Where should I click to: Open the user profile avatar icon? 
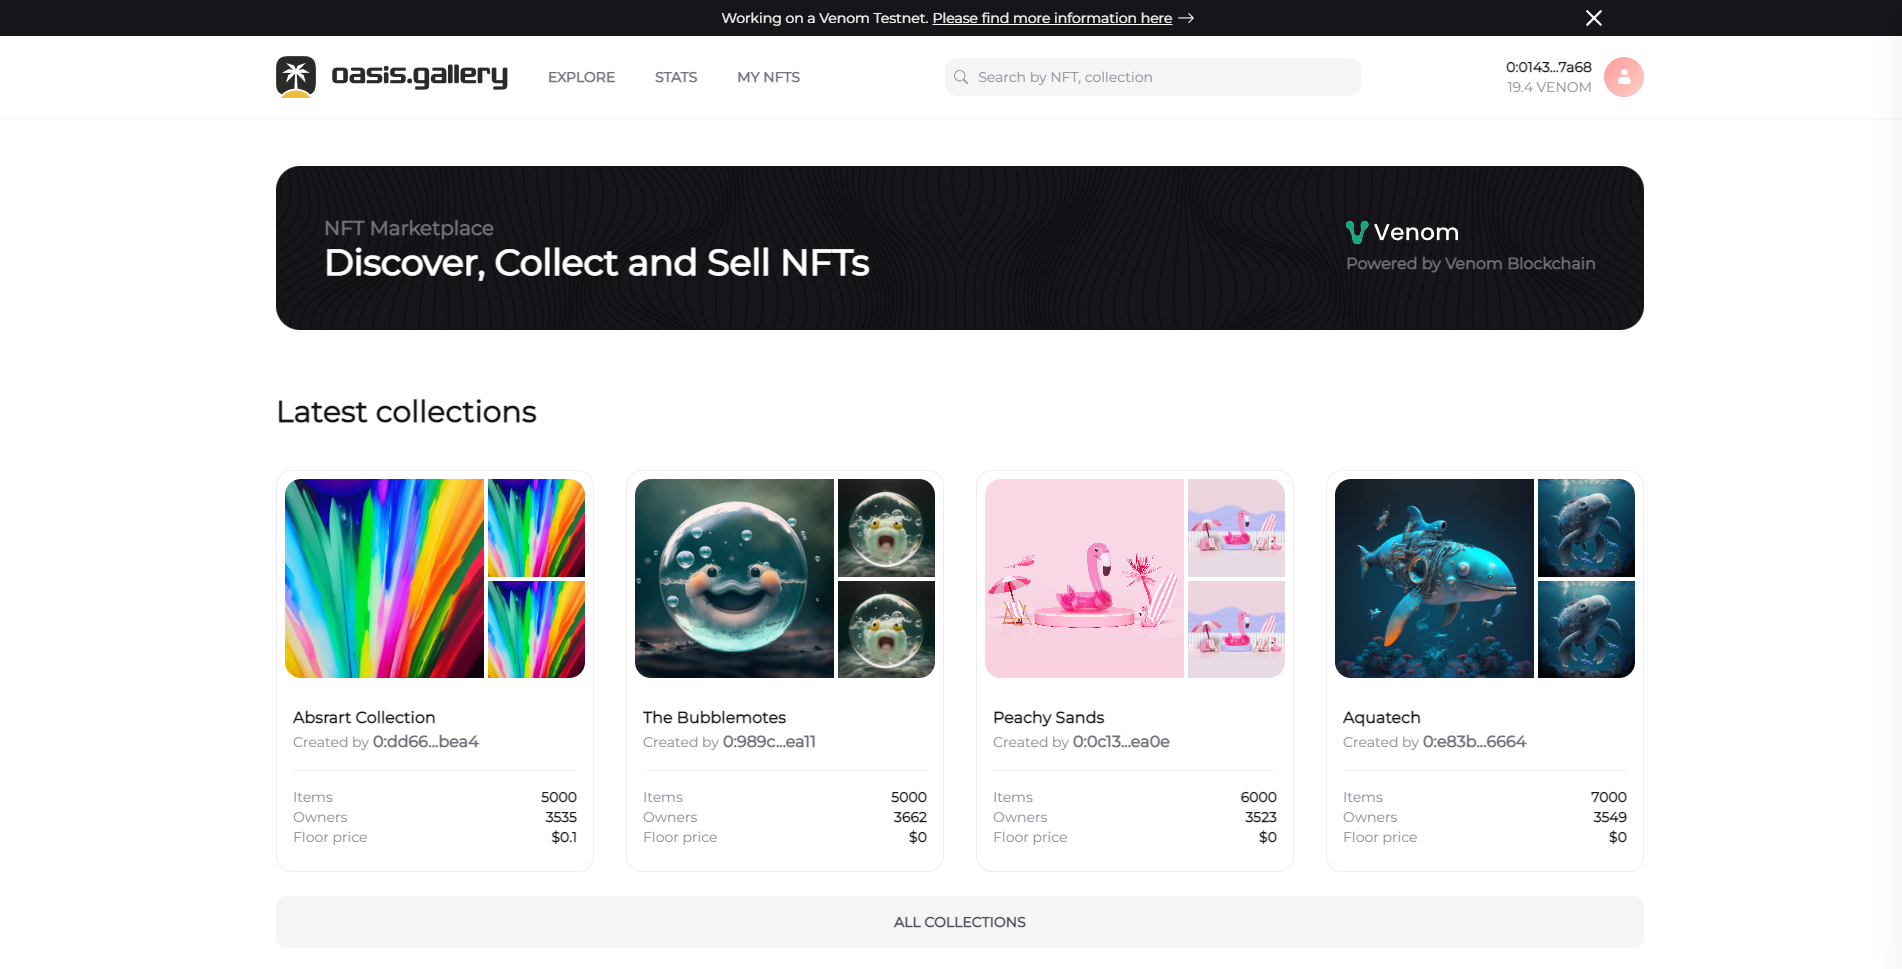tap(1623, 77)
